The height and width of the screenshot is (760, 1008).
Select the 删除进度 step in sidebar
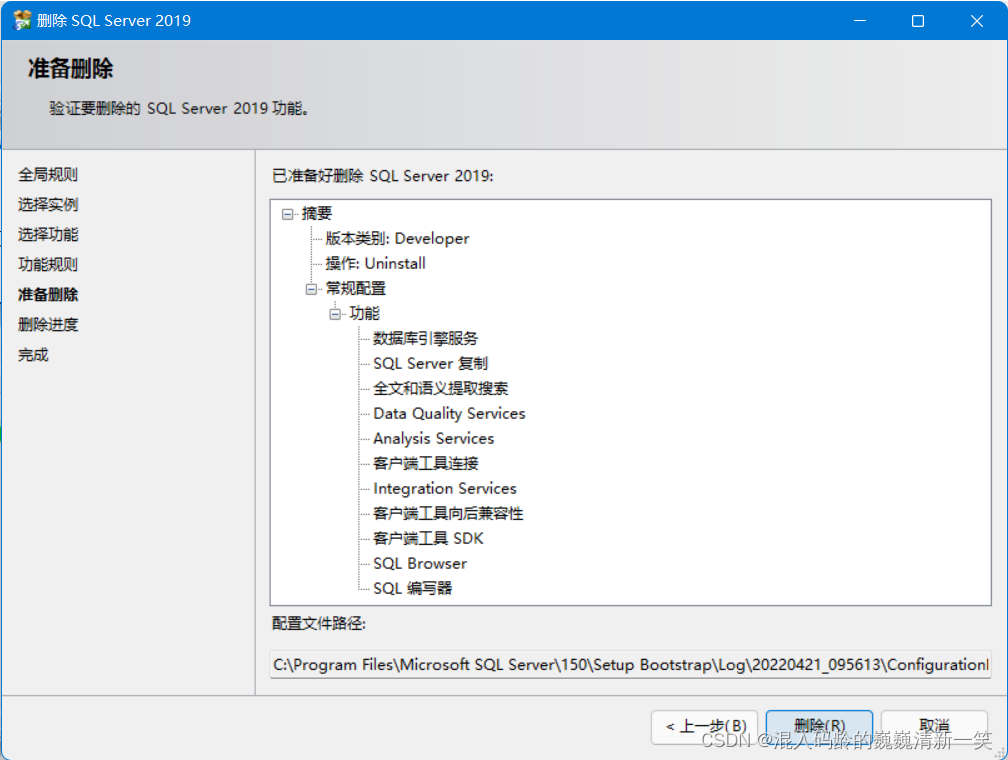pyautogui.click(x=48, y=324)
